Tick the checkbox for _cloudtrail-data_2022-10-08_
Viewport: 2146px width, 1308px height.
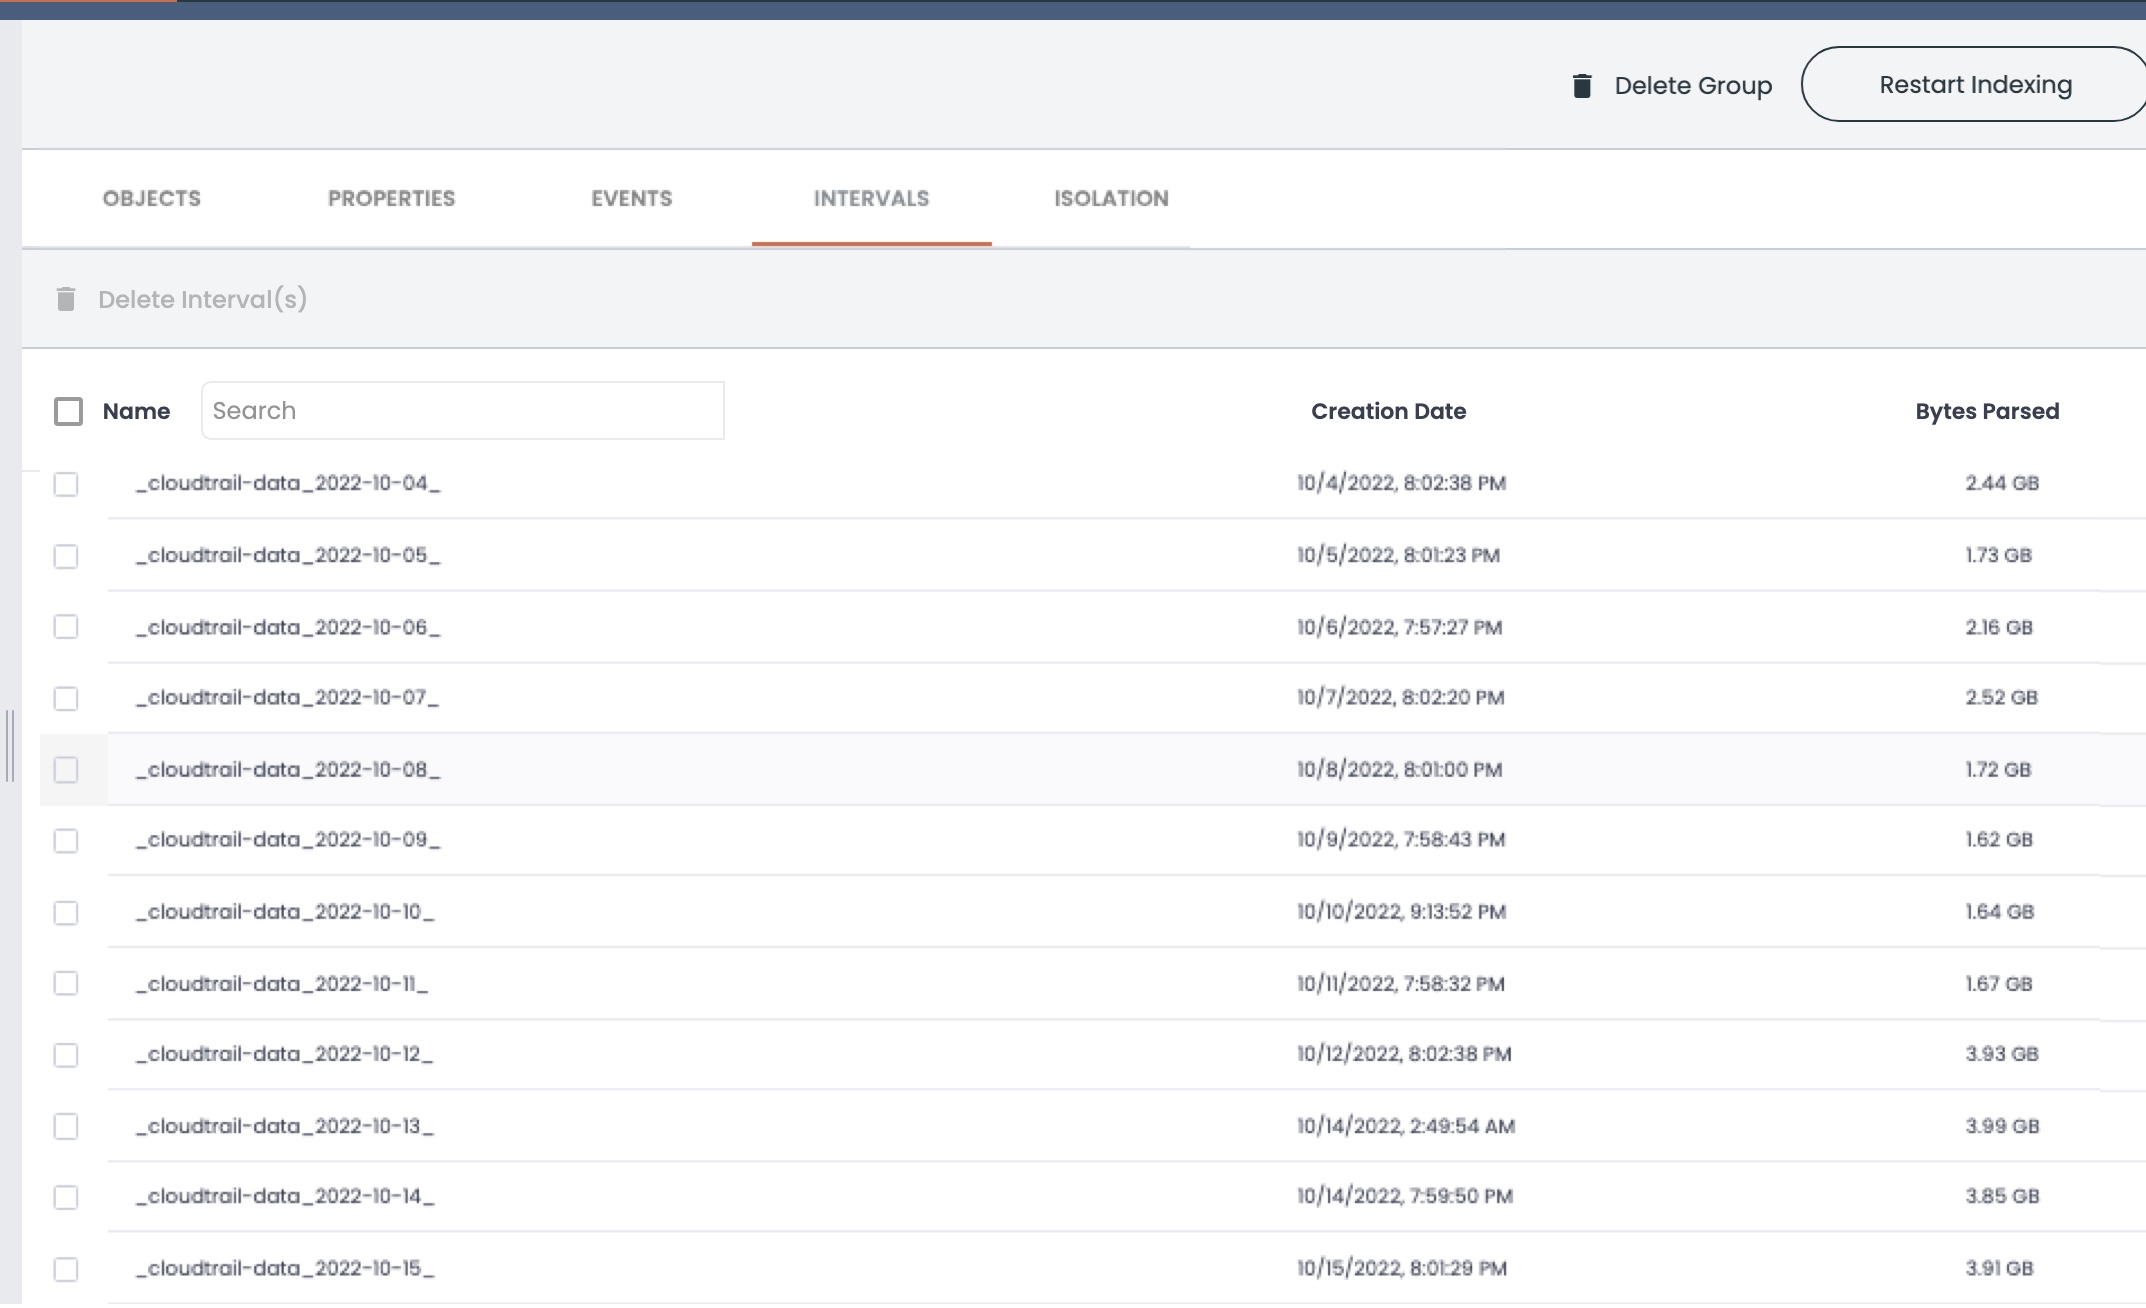click(x=66, y=769)
